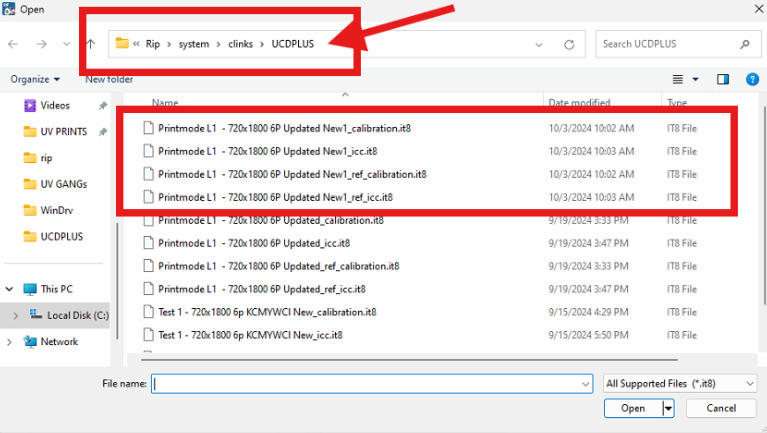Collapse the This PC tree node
Screen dimensions: 767x433
point(9,289)
